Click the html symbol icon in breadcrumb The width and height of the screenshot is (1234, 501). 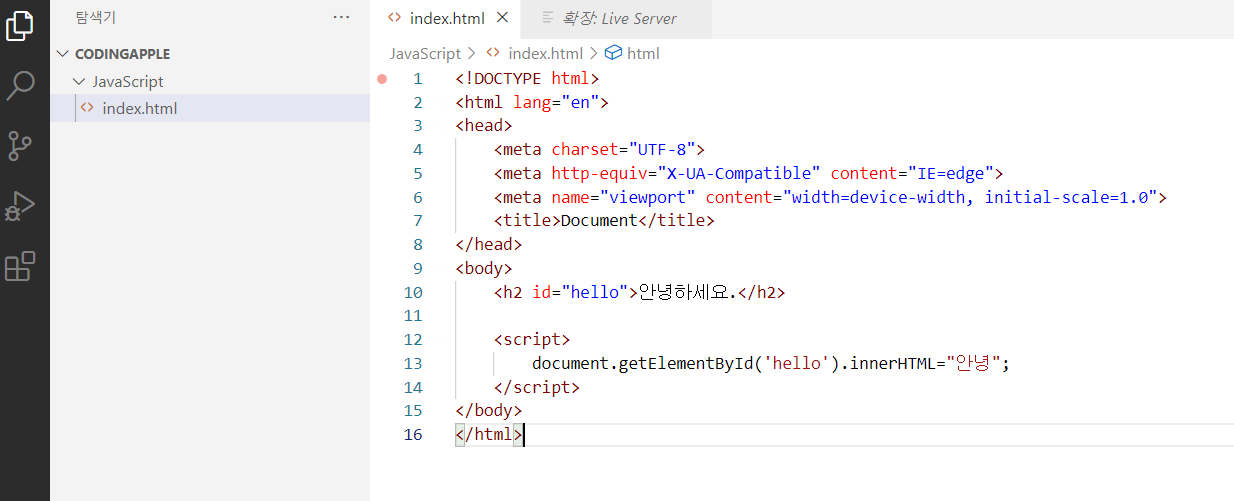[x=614, y=53]
